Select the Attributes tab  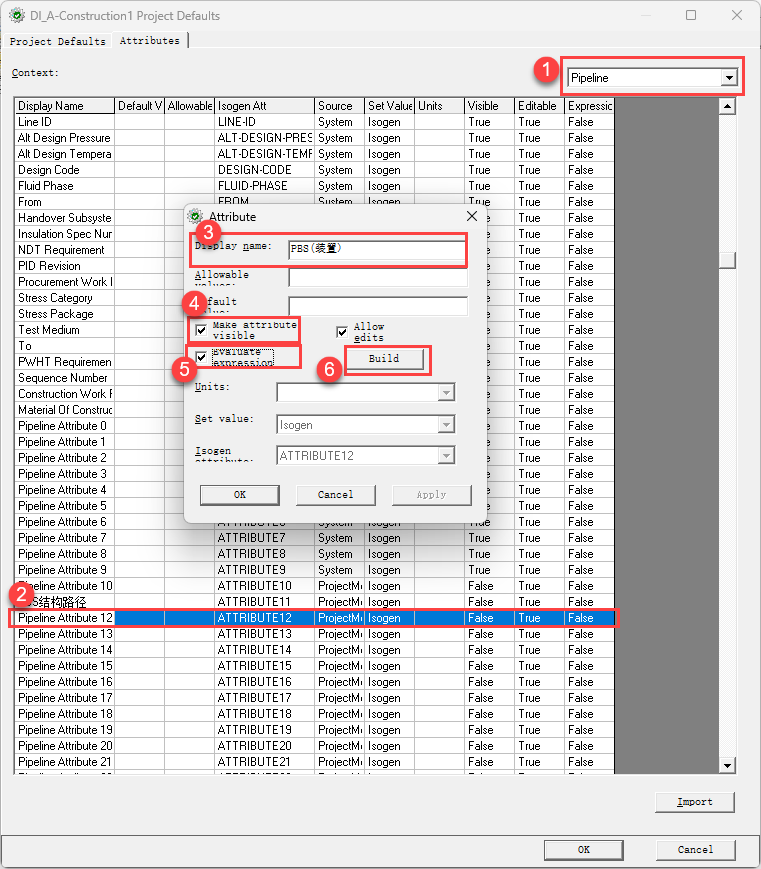150,41
